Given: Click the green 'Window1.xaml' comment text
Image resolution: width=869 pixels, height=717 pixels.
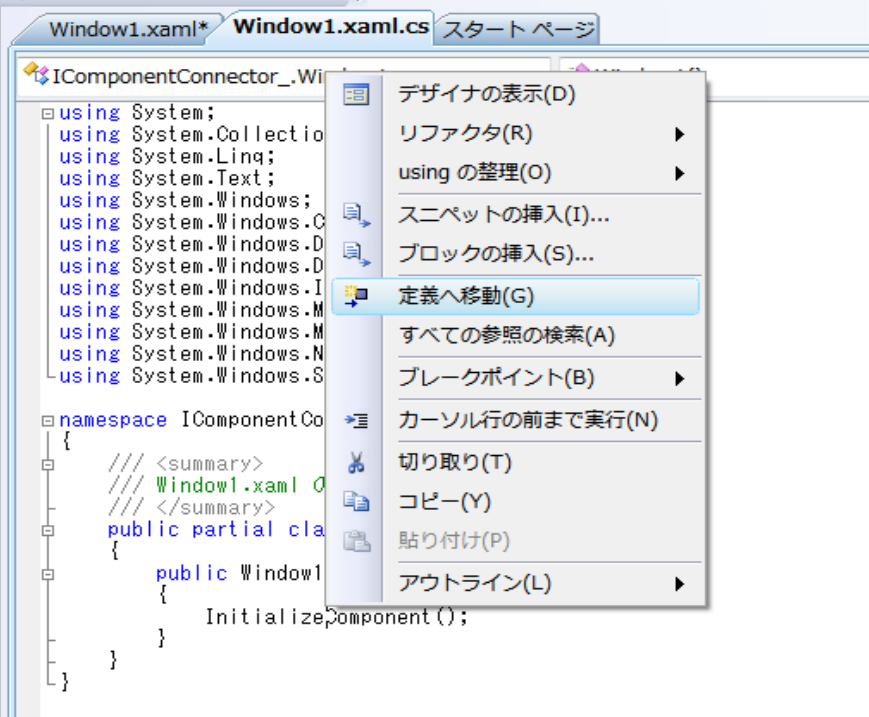Looking at the screenshot, I should (227, 485).
